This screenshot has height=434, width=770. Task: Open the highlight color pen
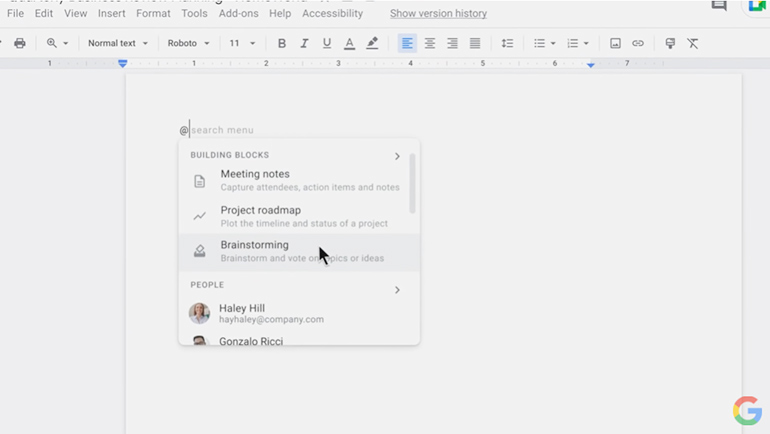[372, 43]
